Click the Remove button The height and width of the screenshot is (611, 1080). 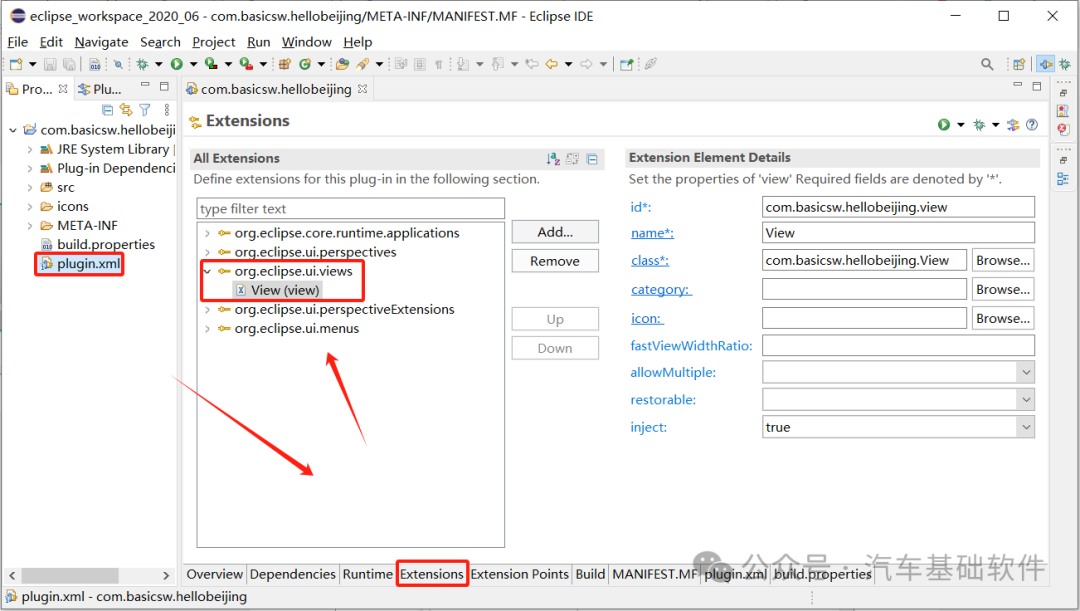tap(555, 261)
